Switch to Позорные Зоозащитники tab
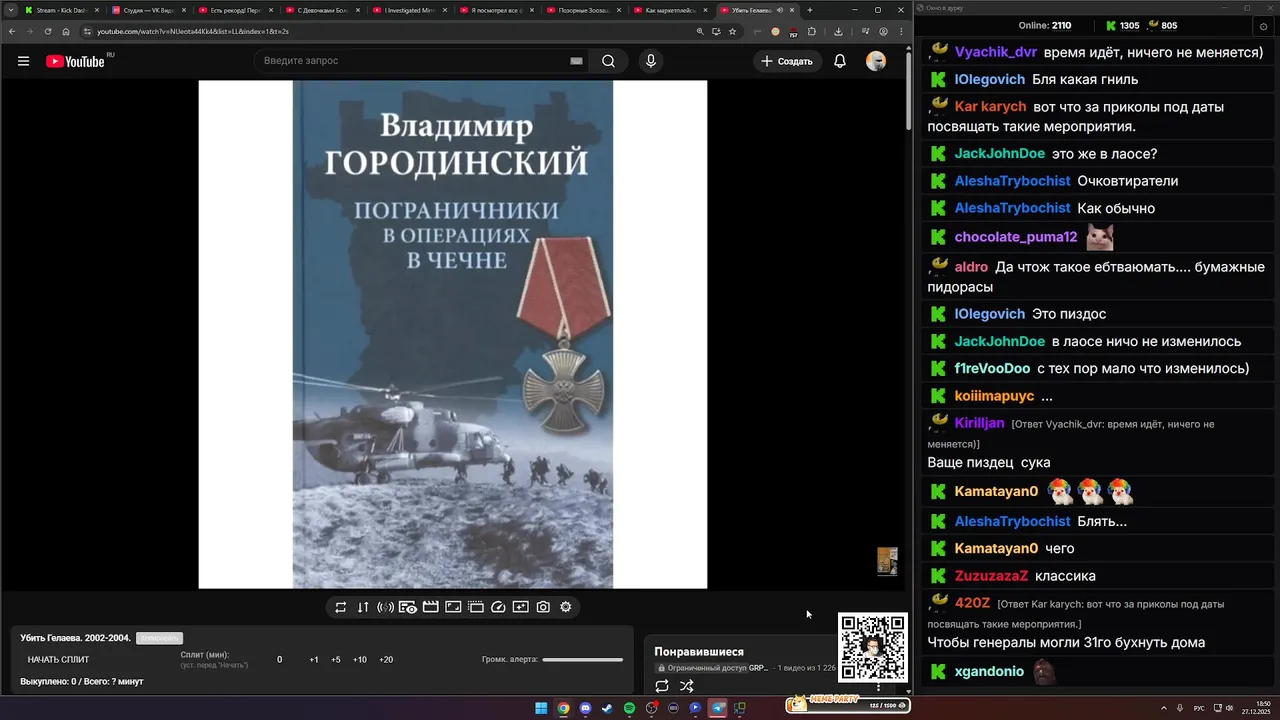Screen dimensions: 1280x720 (581, 10)
